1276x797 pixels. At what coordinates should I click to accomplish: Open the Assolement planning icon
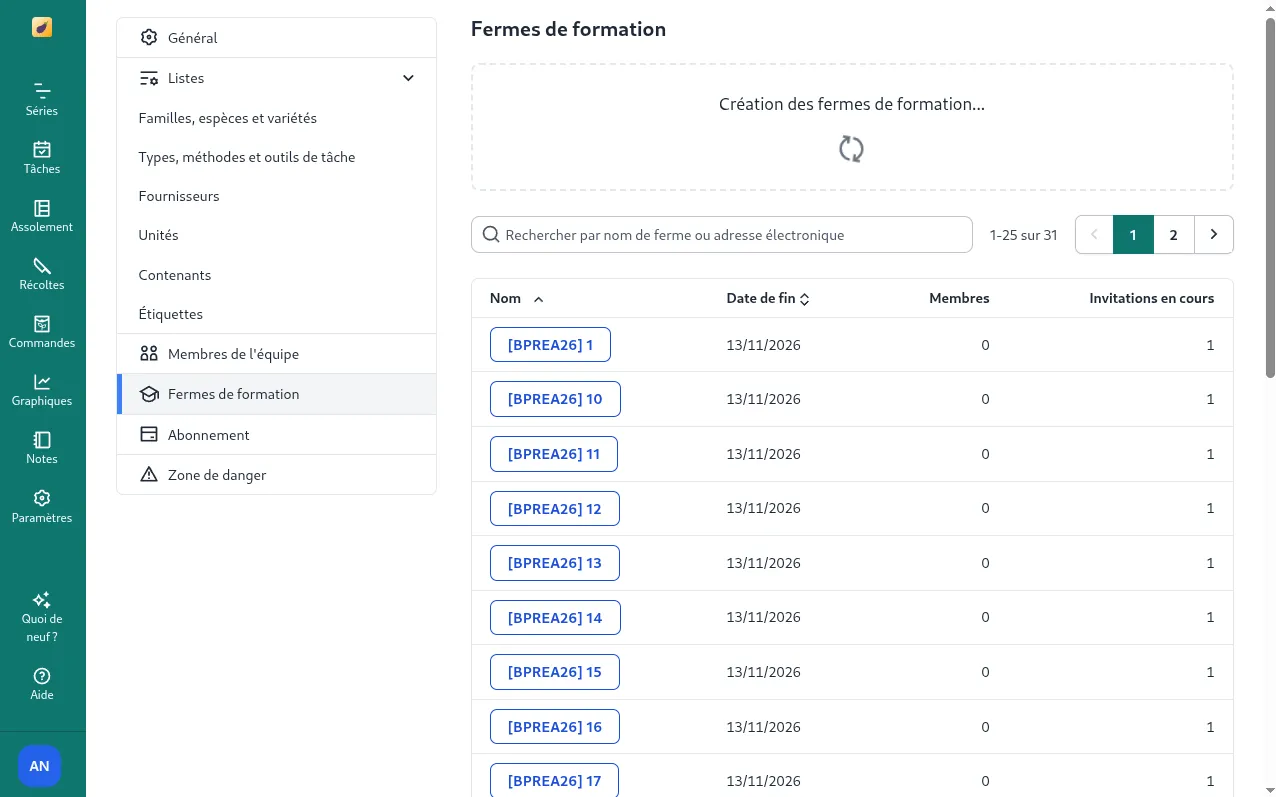point(41,216)
